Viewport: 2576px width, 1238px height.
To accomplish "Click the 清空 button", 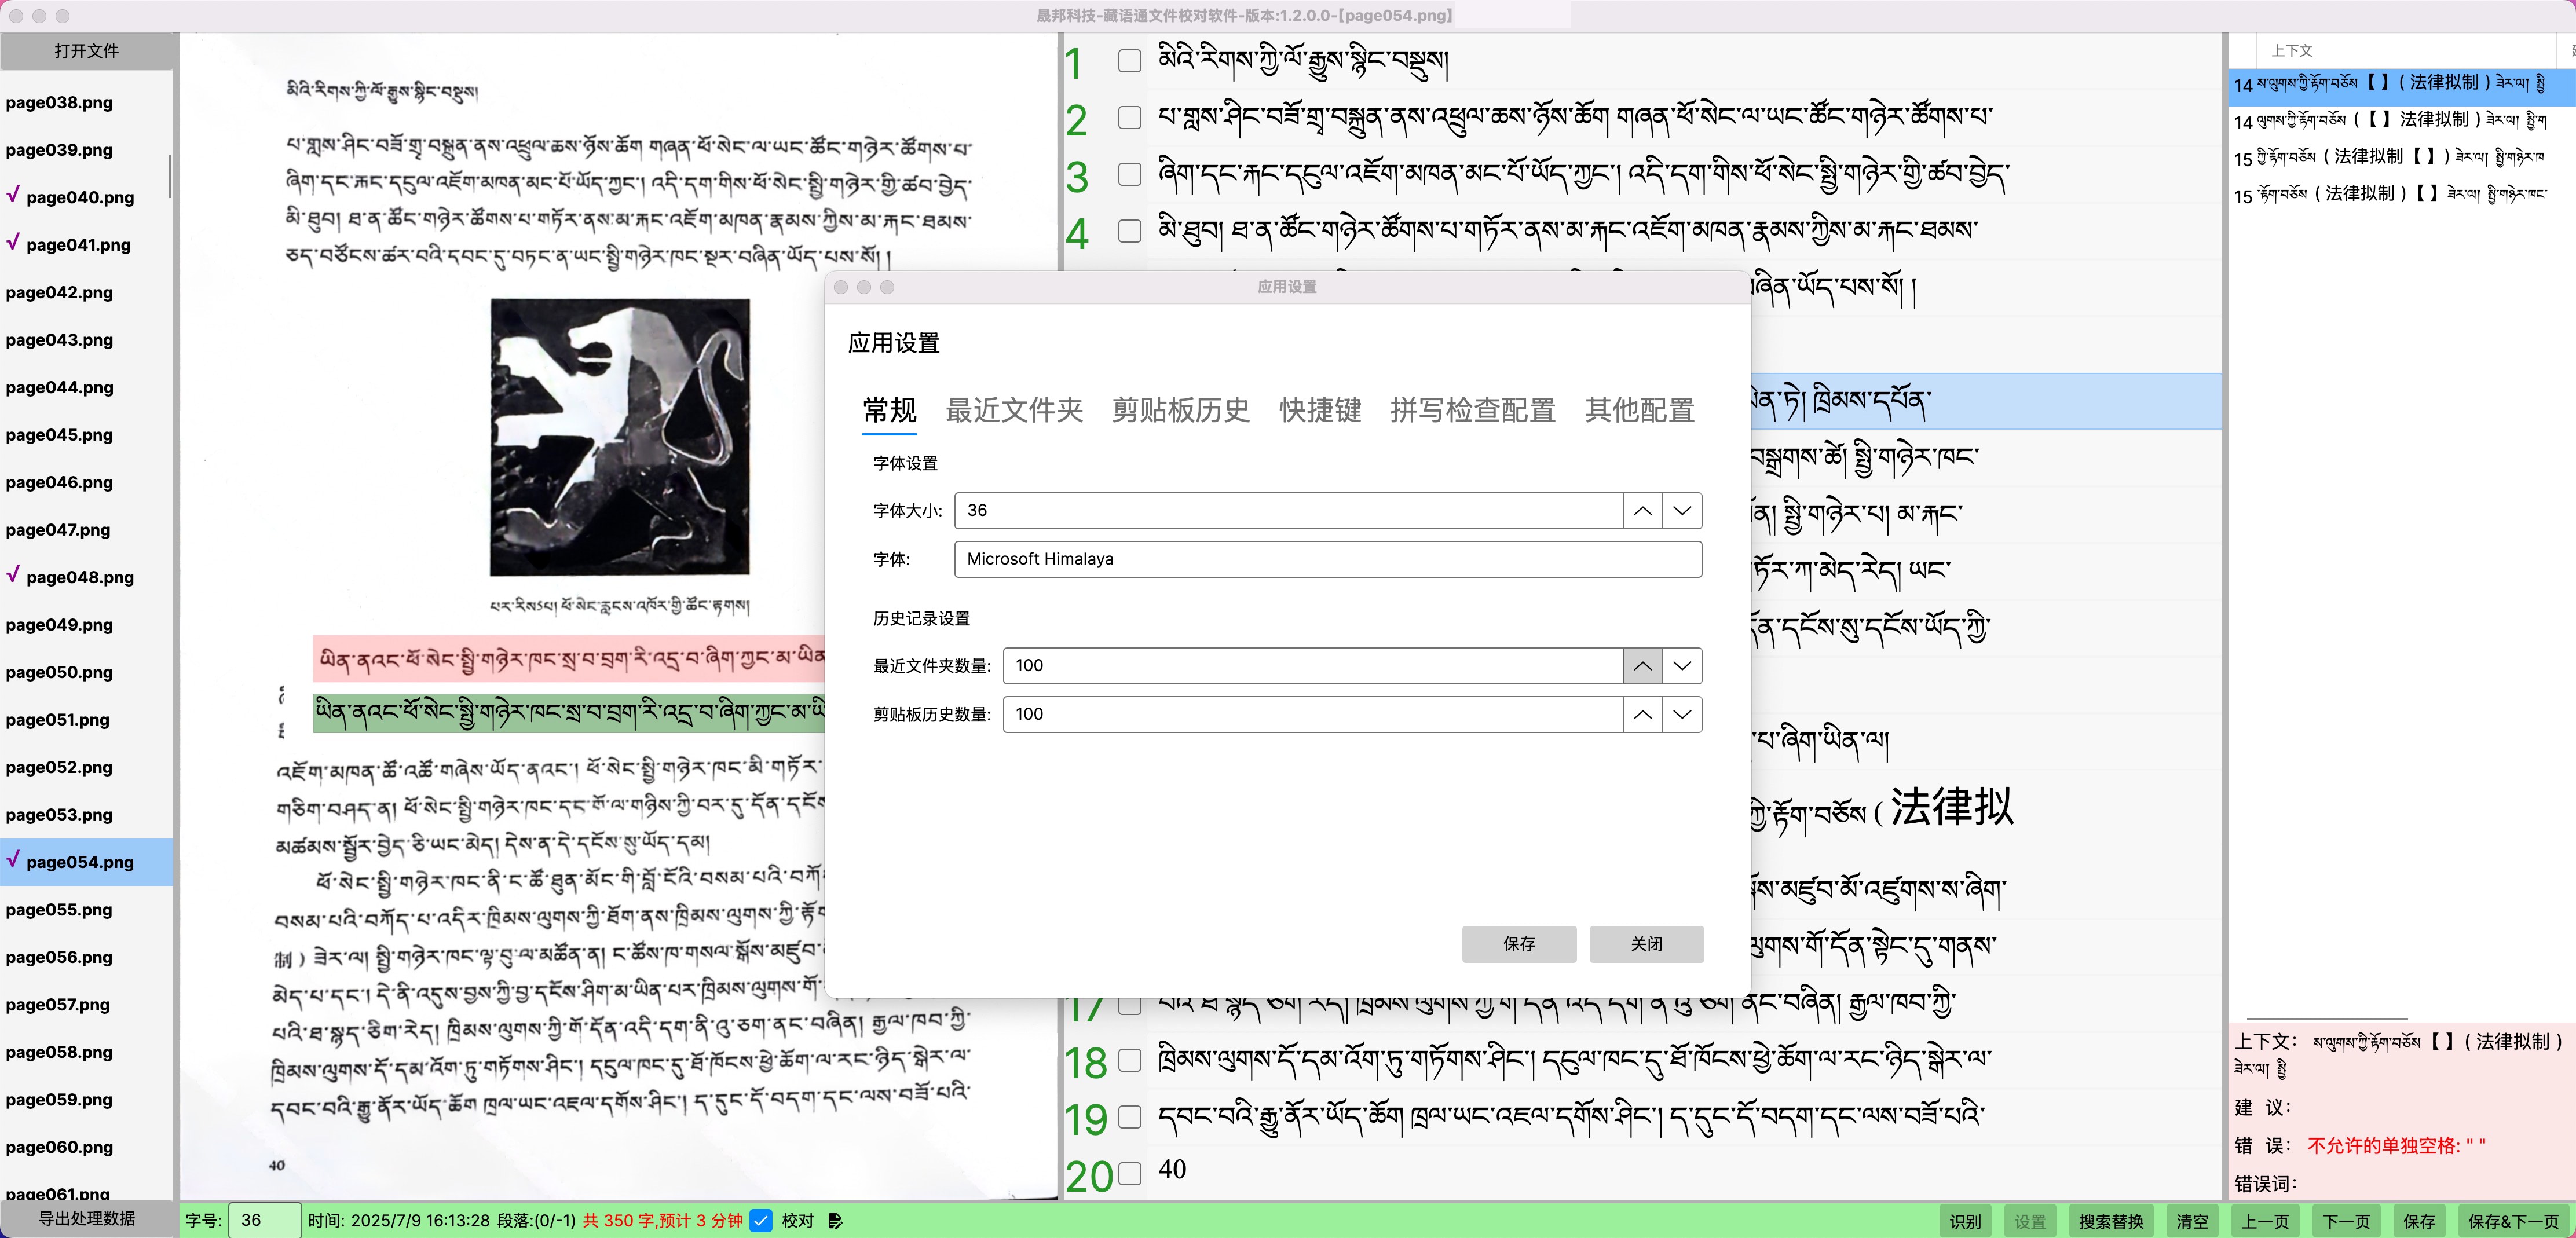I will coord(2192,1221).
